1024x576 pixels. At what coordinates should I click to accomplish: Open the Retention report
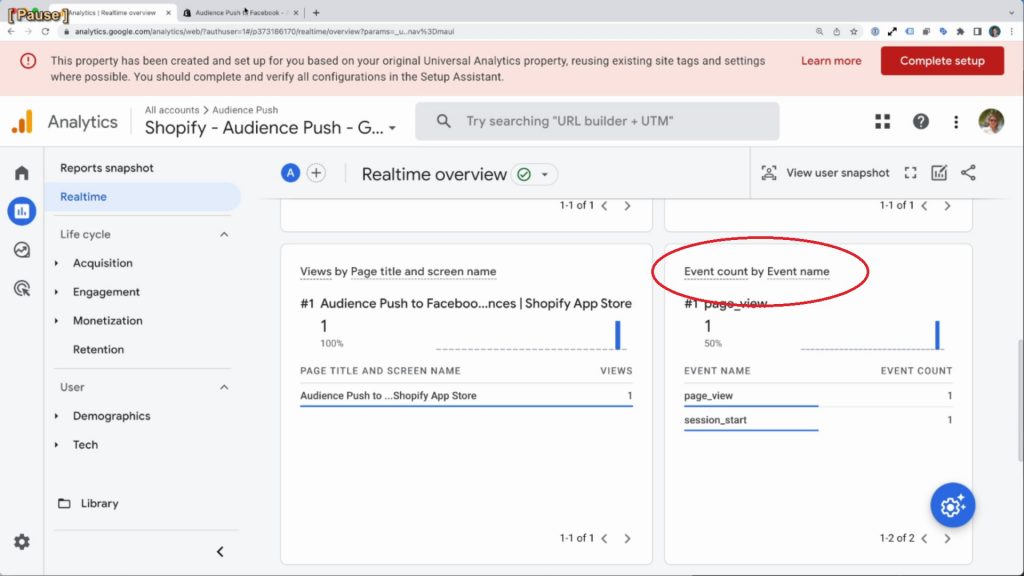coord(98,349)
